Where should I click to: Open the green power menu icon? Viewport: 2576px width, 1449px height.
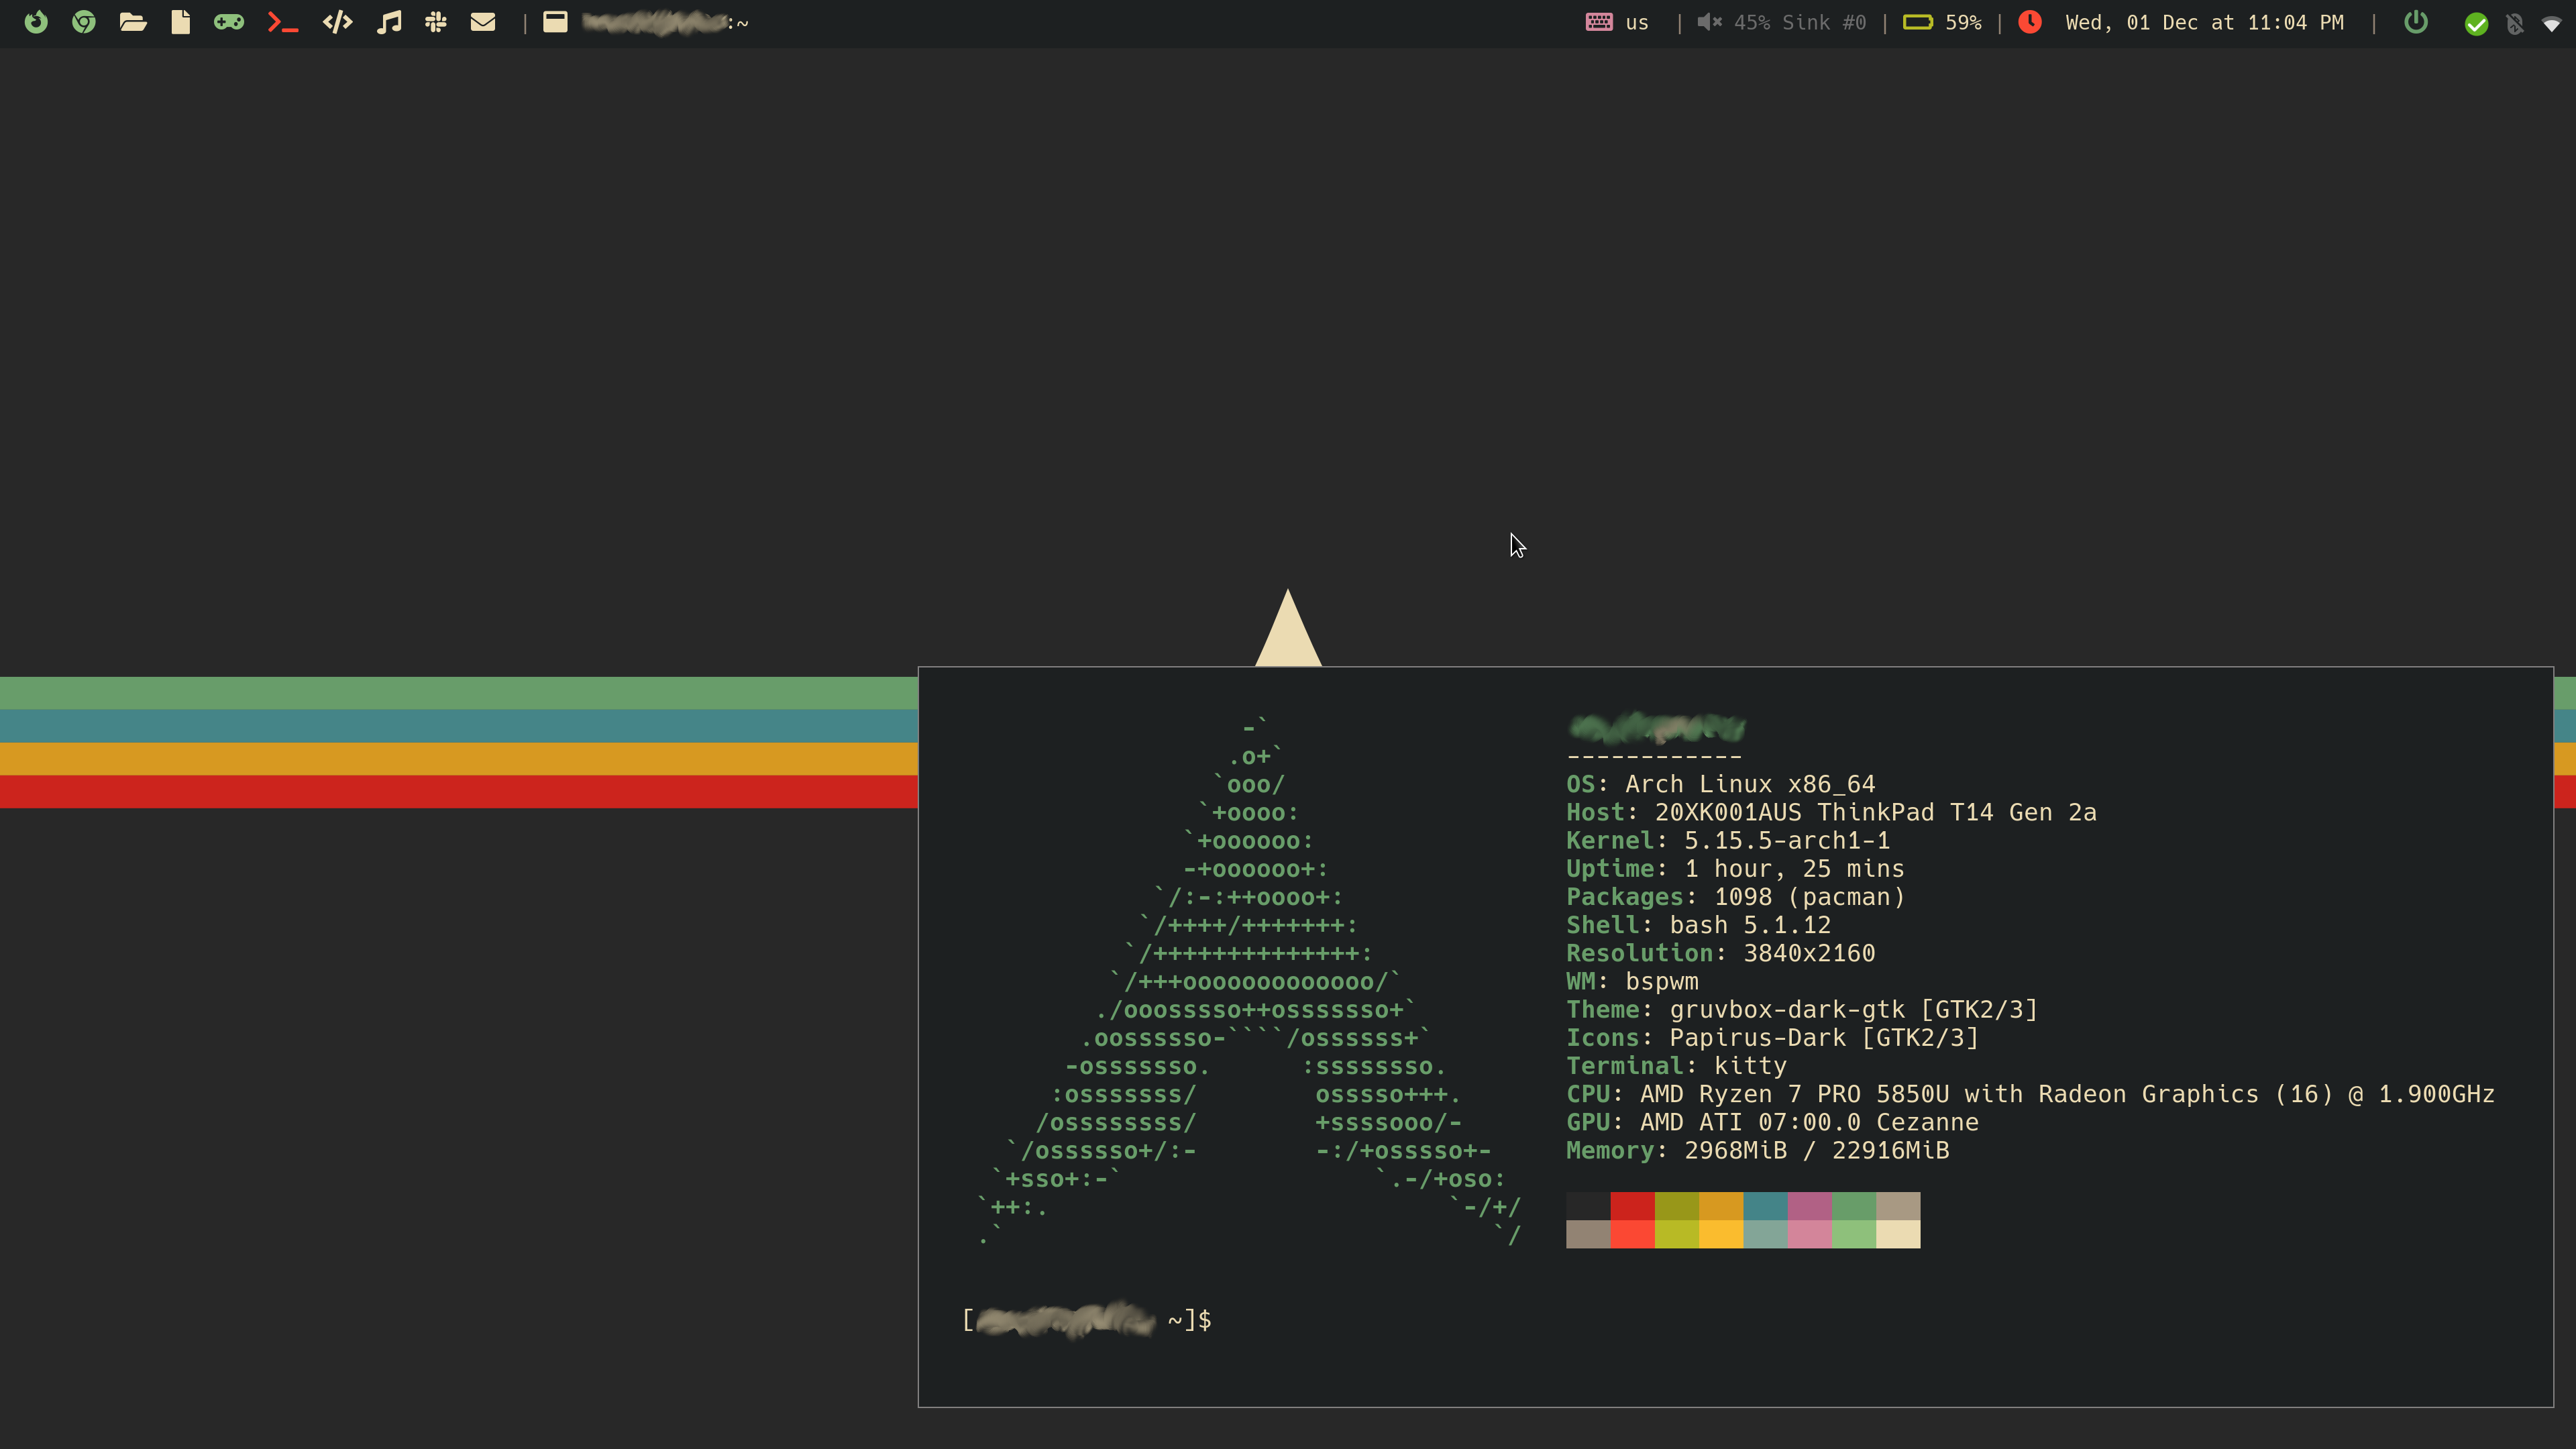tap(2416, 22)
